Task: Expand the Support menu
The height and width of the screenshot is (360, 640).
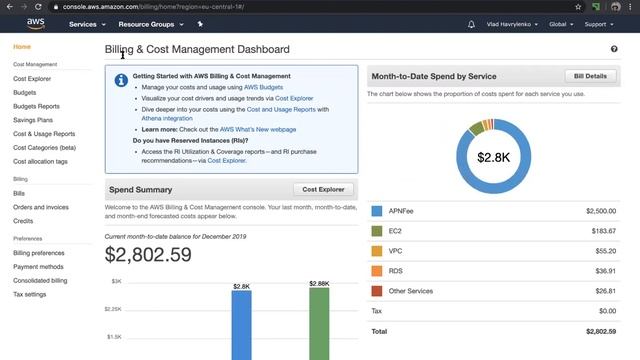Action: point(599,24)
